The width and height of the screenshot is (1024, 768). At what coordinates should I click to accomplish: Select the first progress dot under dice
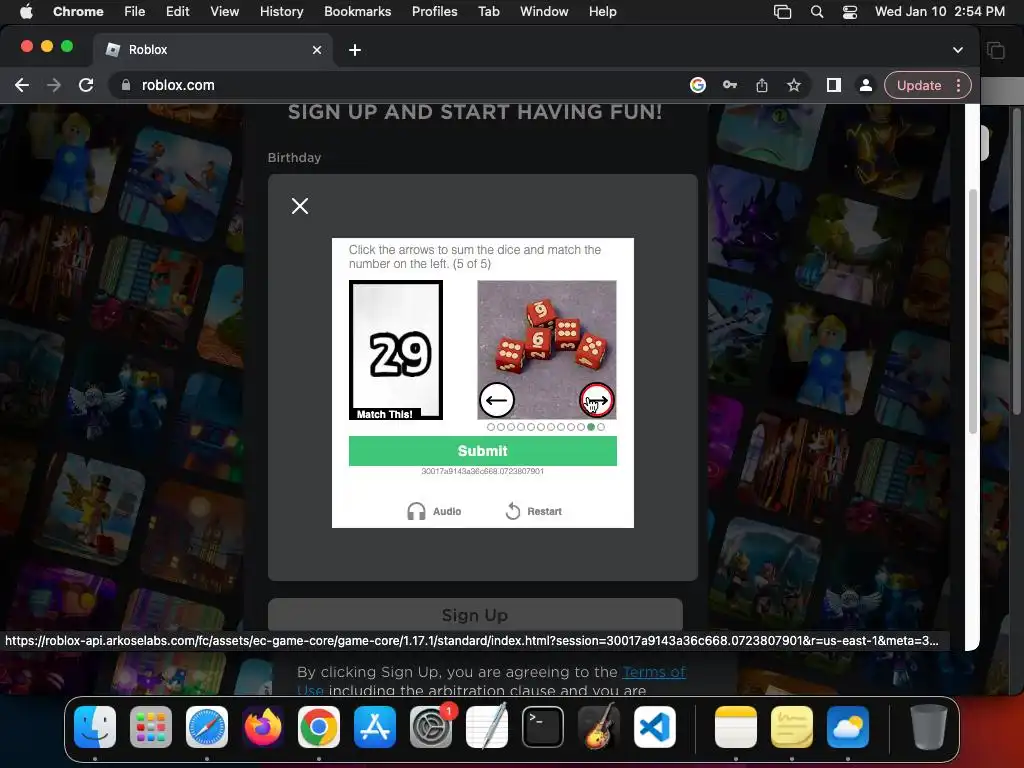pyautogui.click(x=491, y=427)
